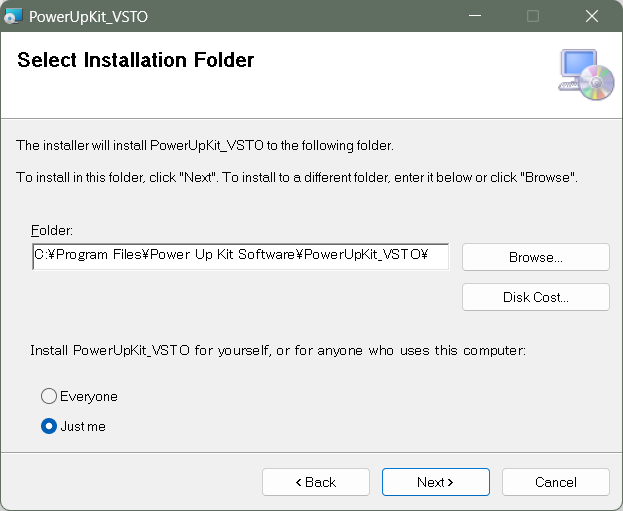Click the "installer will install" description line

(205, 146)
